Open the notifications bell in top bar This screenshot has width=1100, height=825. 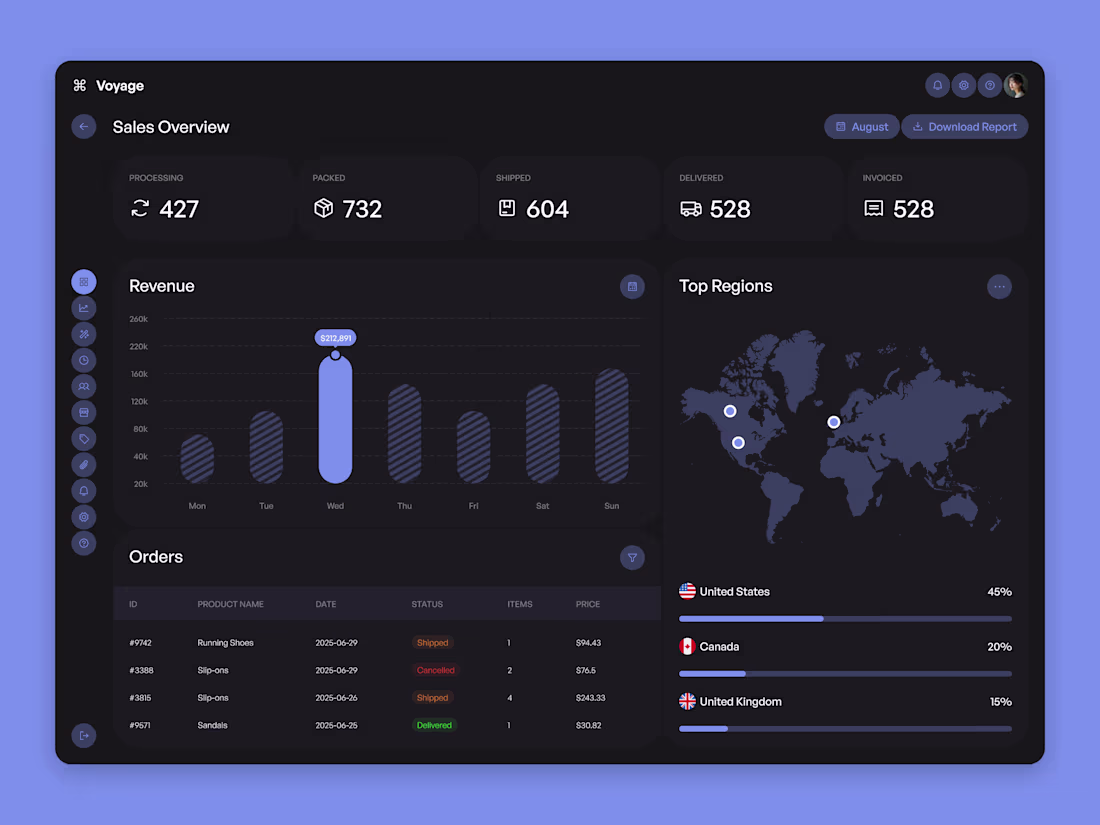[937, 85]
